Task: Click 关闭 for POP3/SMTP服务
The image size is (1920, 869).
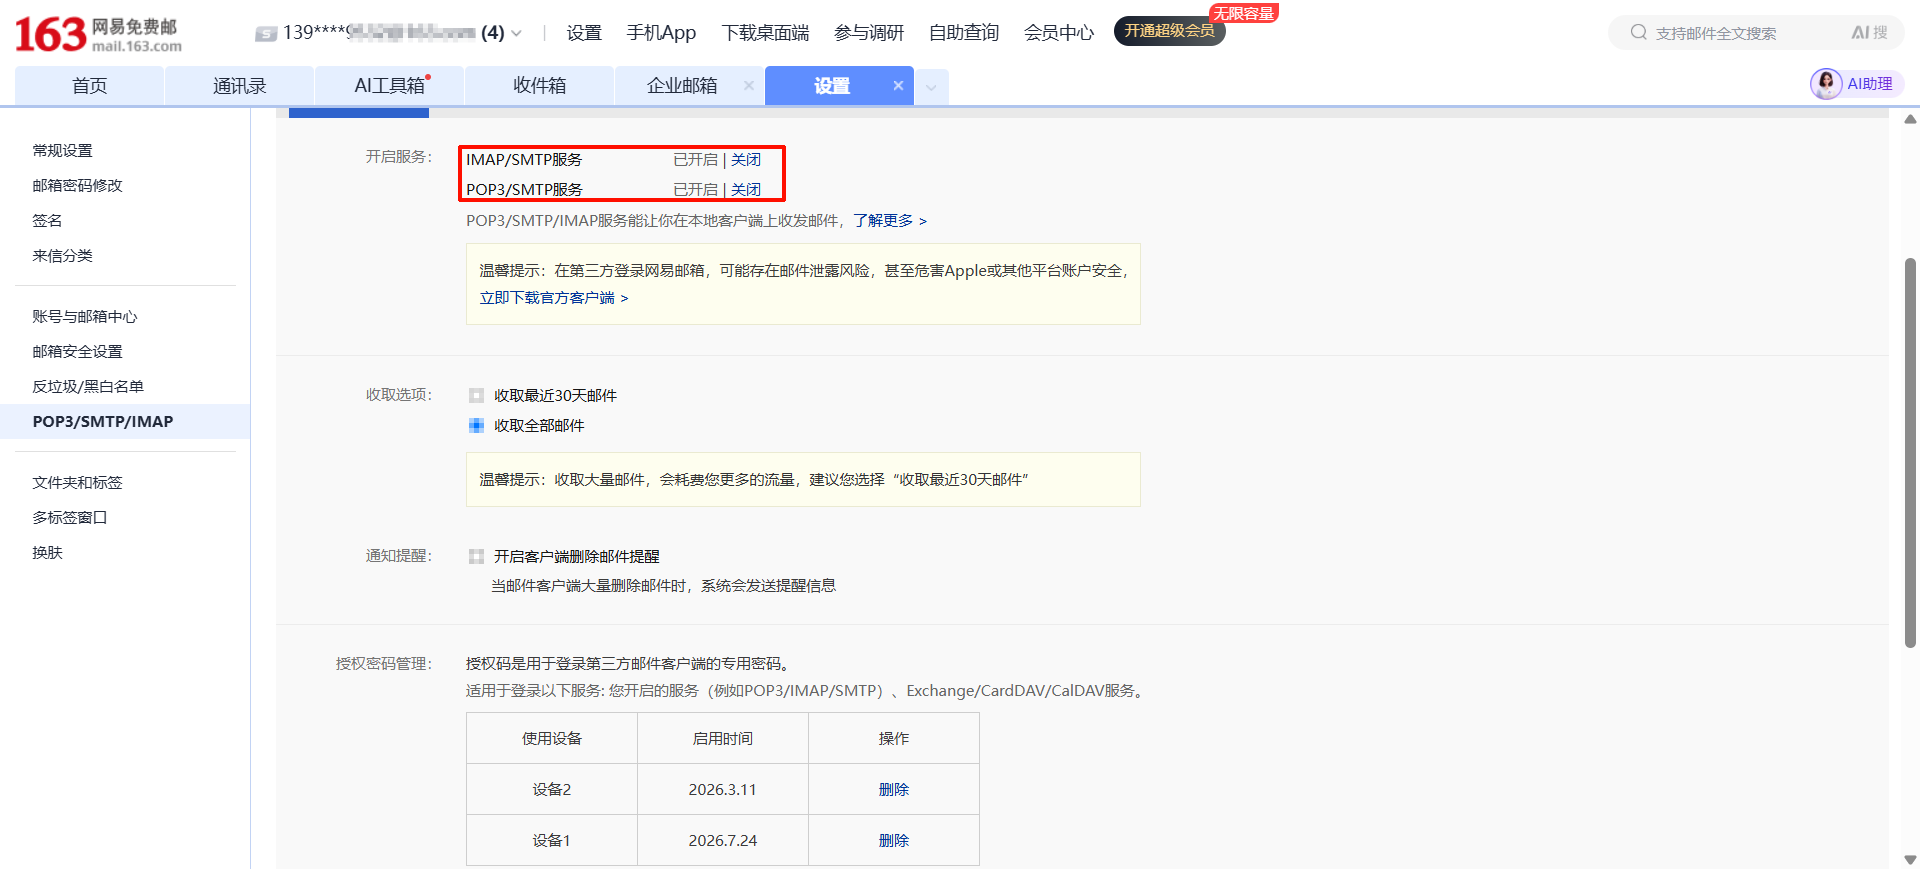Action: click(746, 189)
